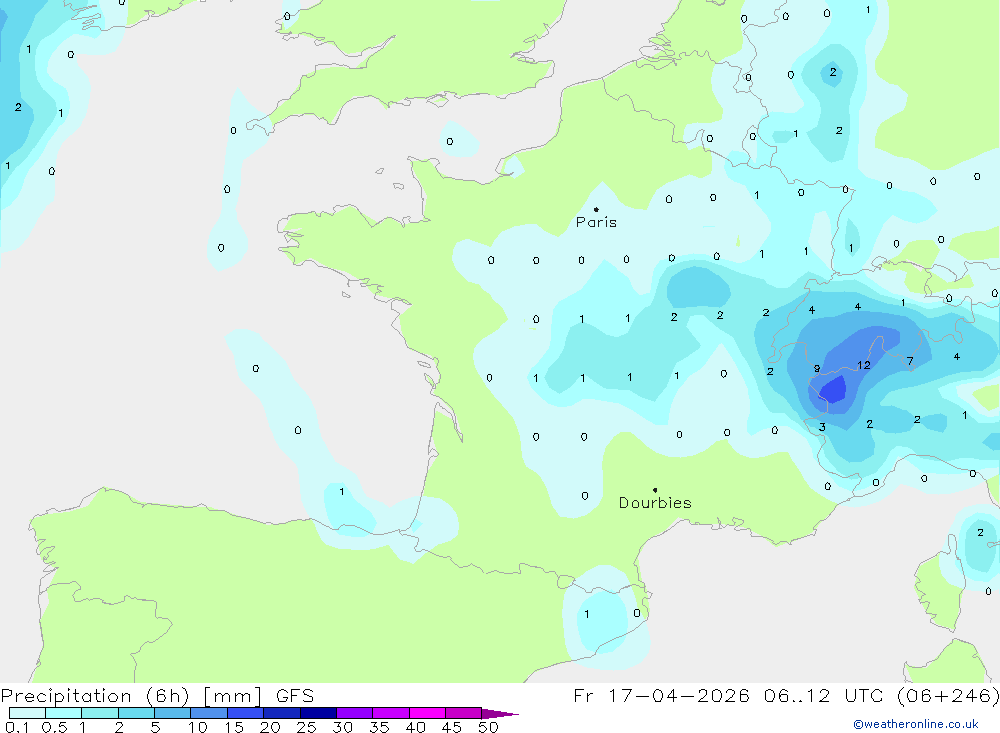Screen dimensions: 1000x733
Task: Click the '12' precipitation value on the map
Action: pyautogui.click(x=864, y=366)
